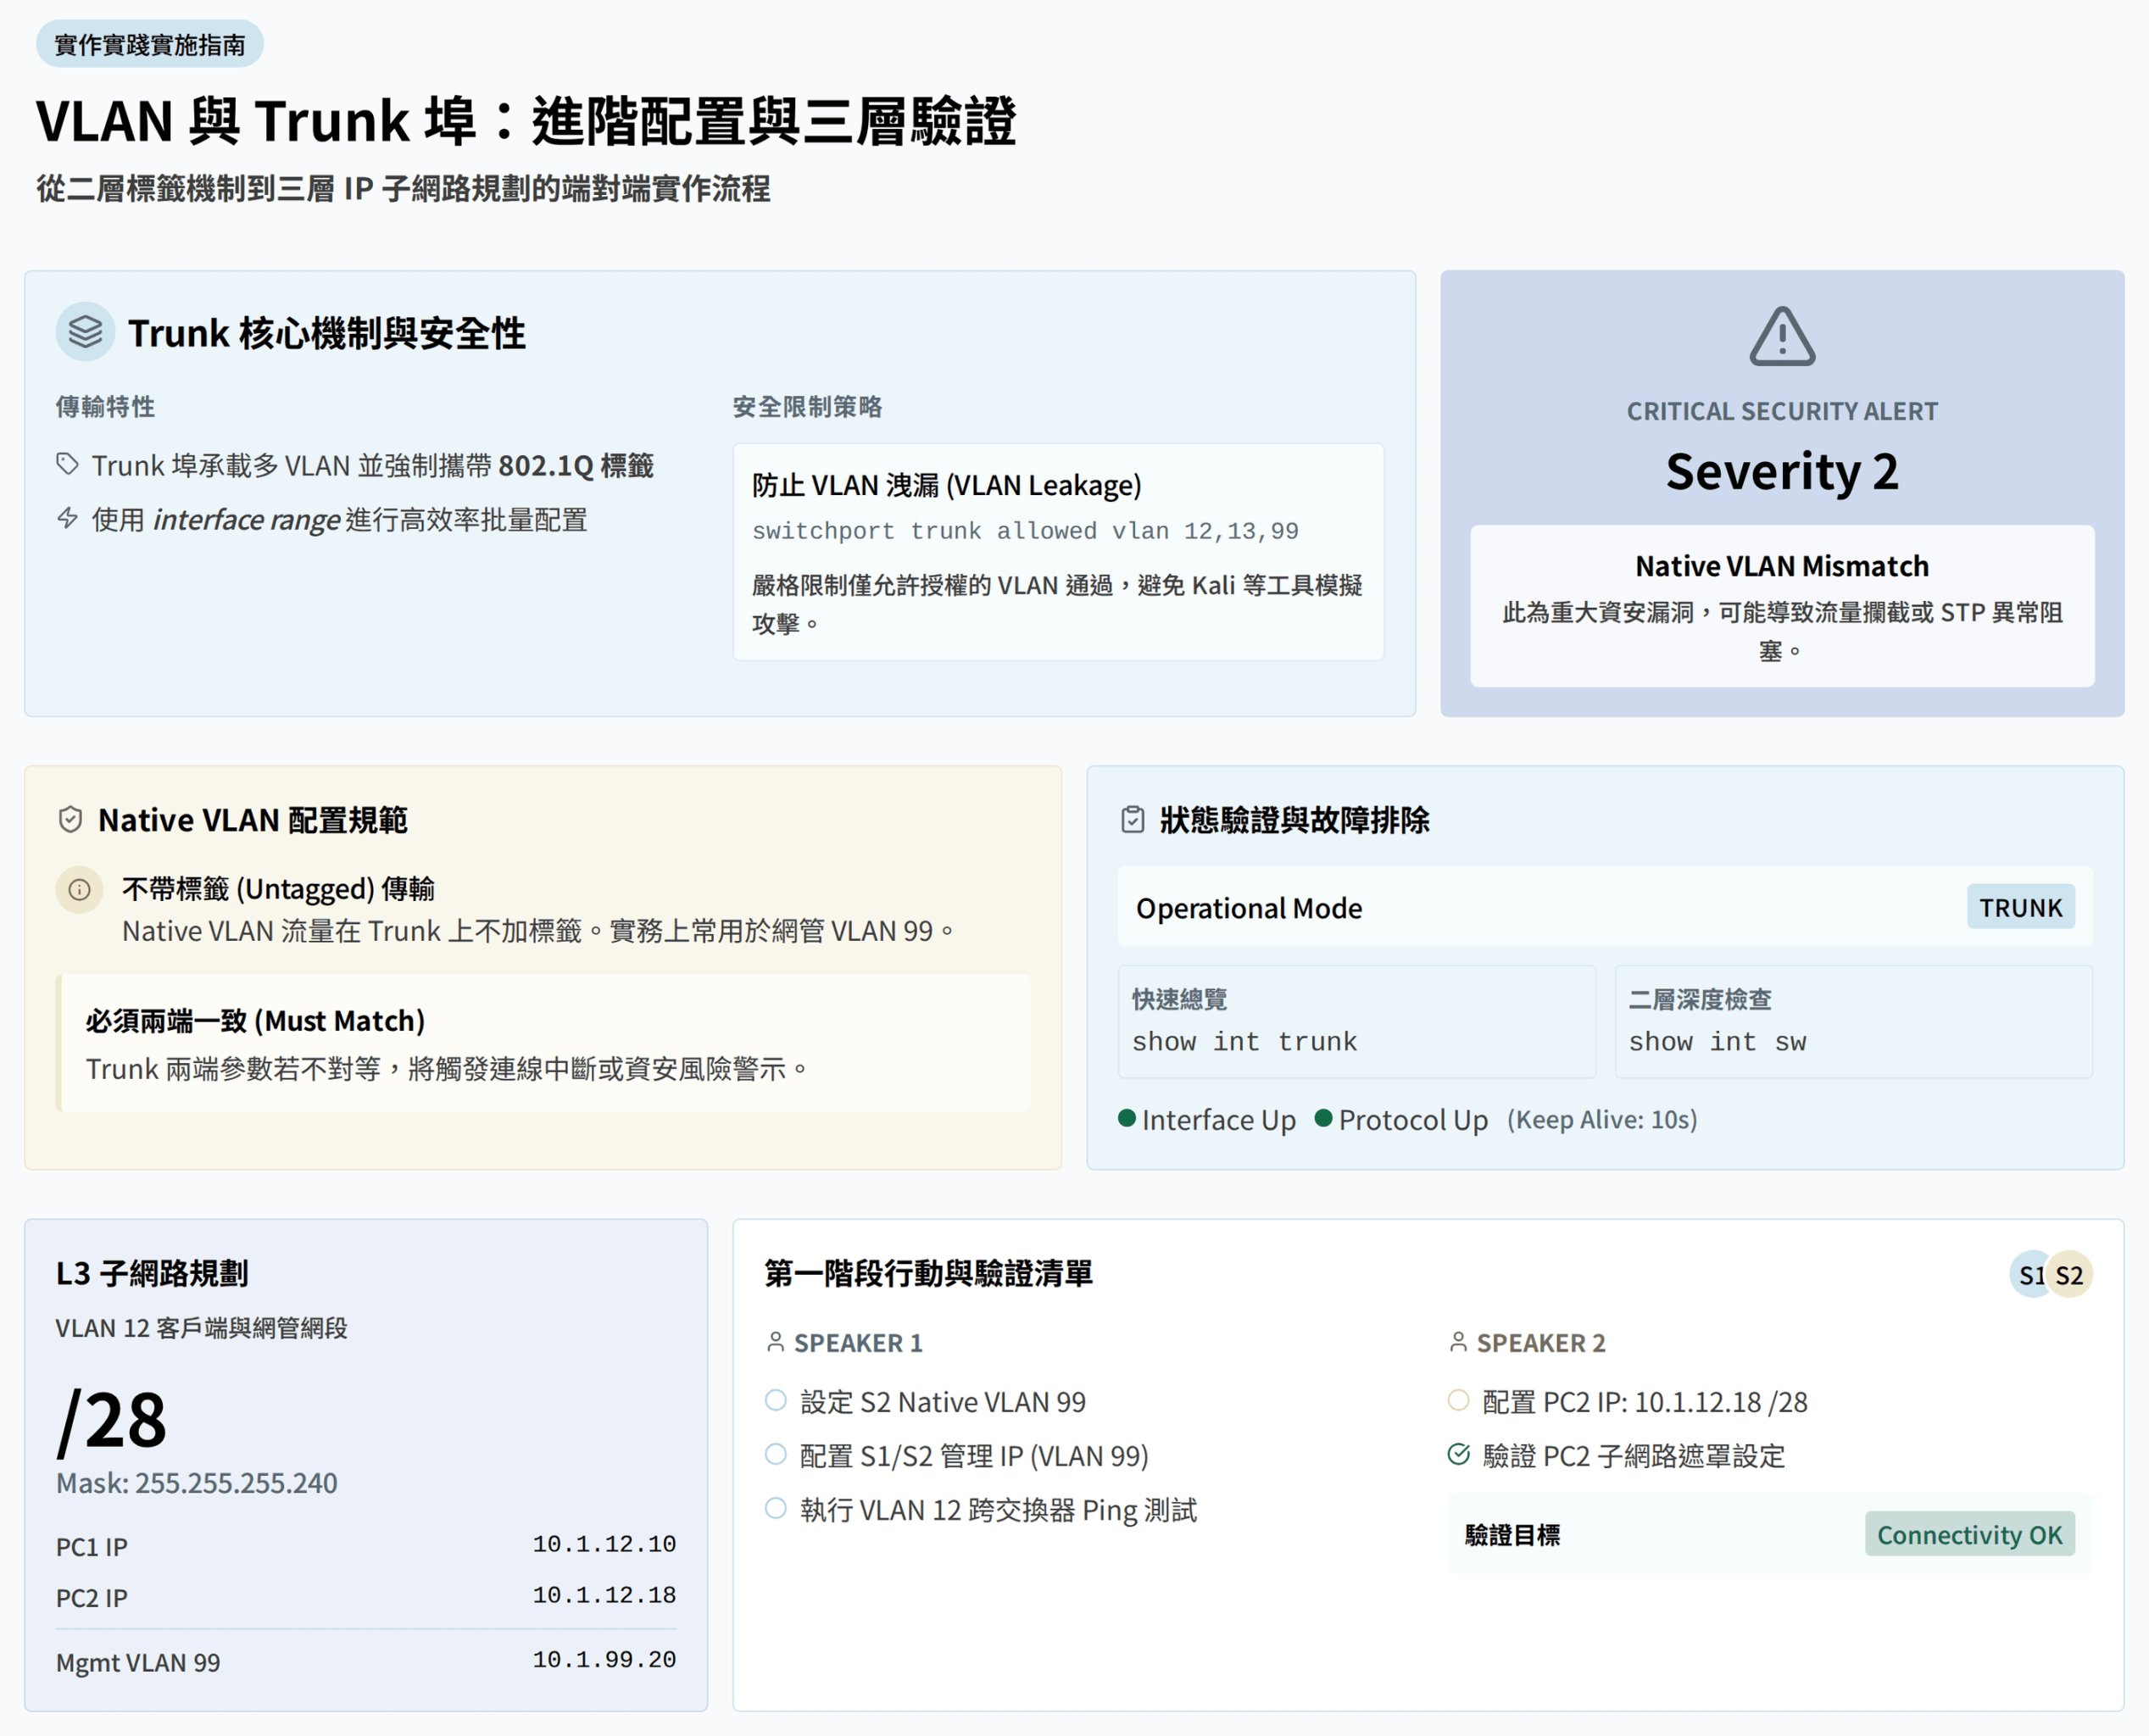Click the S1 avatar circle
The image size is (2149, 1736).
click(2029, 1274)
